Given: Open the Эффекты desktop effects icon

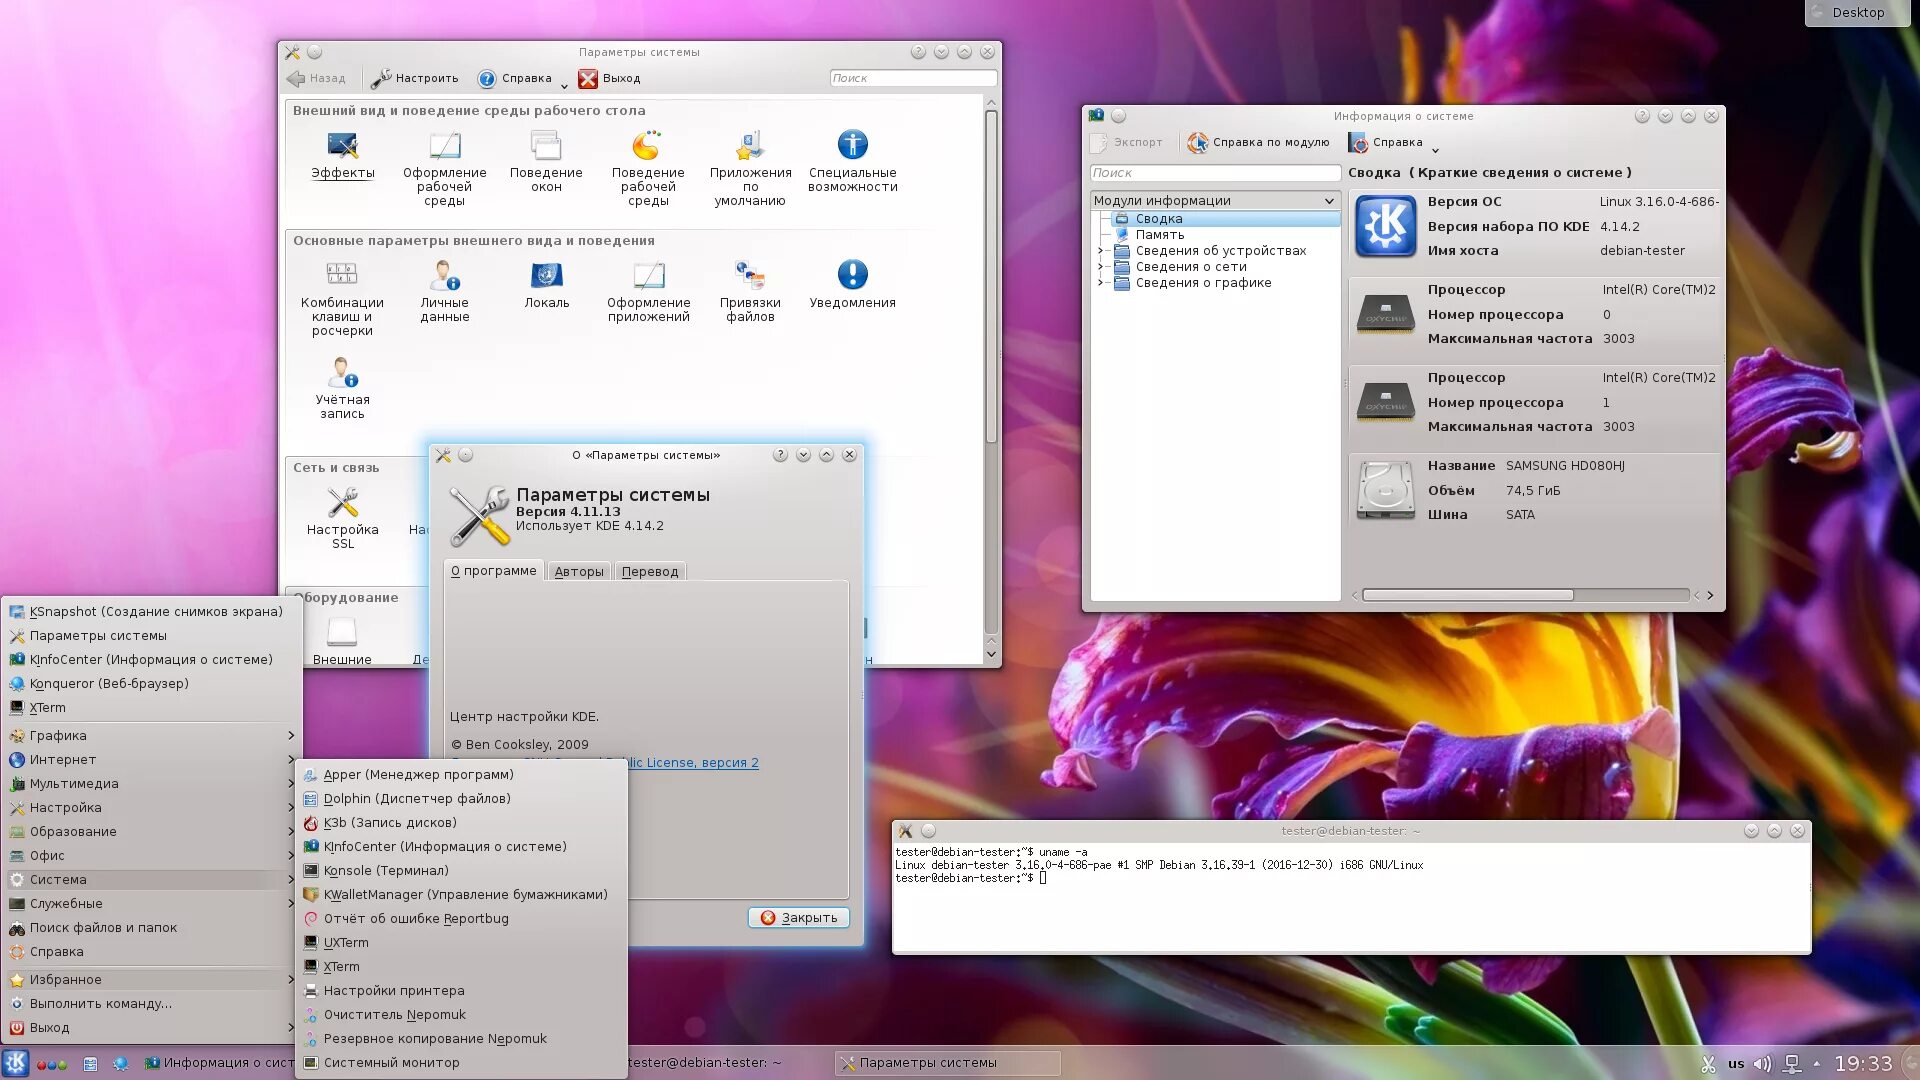Looking at the screenshot, I should (x=342, y=147).
